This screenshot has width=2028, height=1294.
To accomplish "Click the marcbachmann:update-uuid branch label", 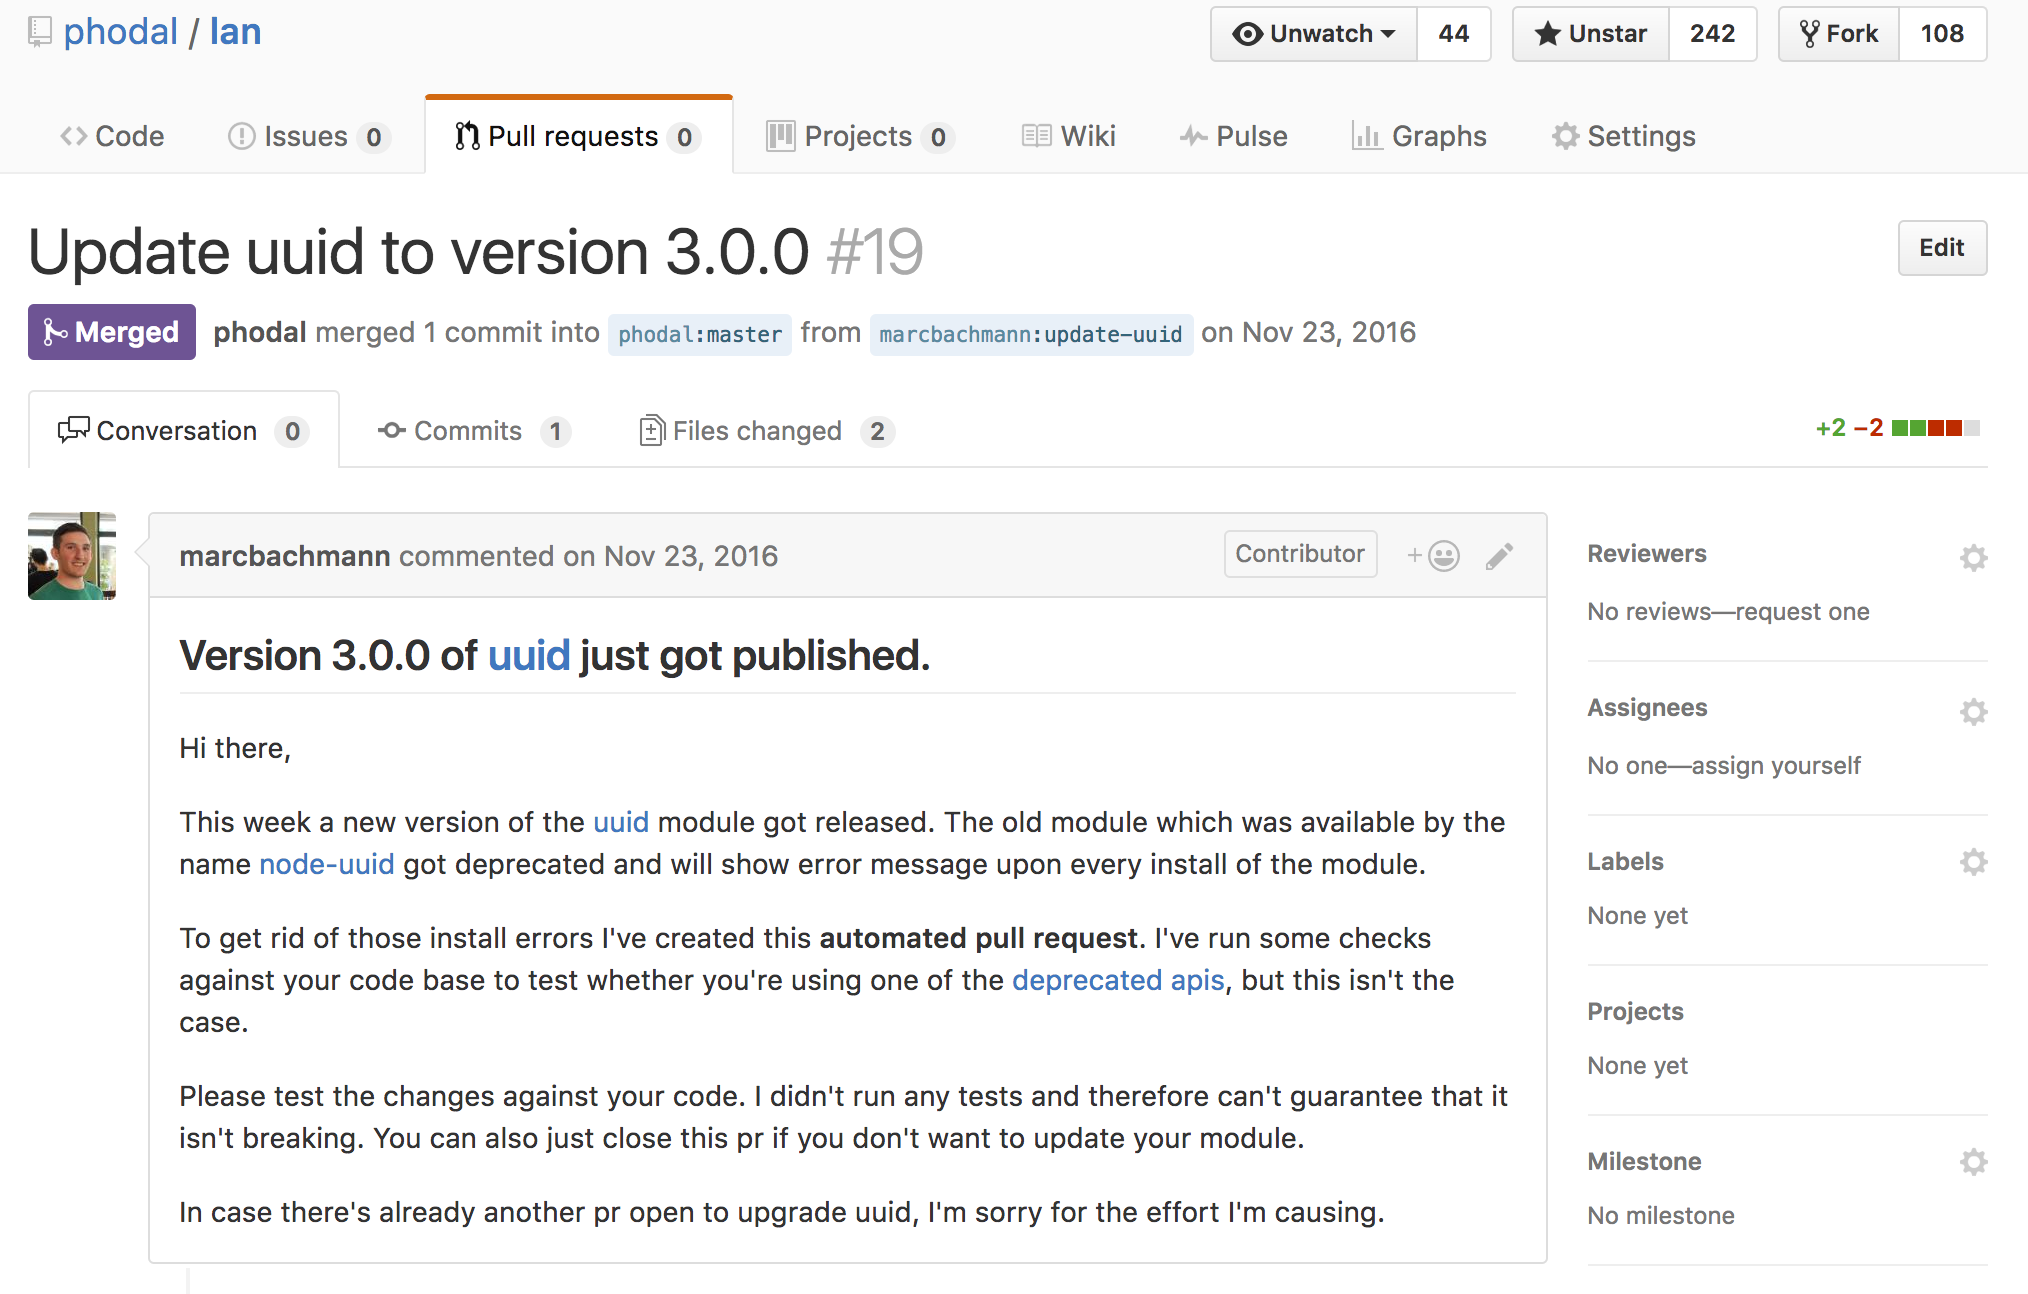I will 1031,334.
